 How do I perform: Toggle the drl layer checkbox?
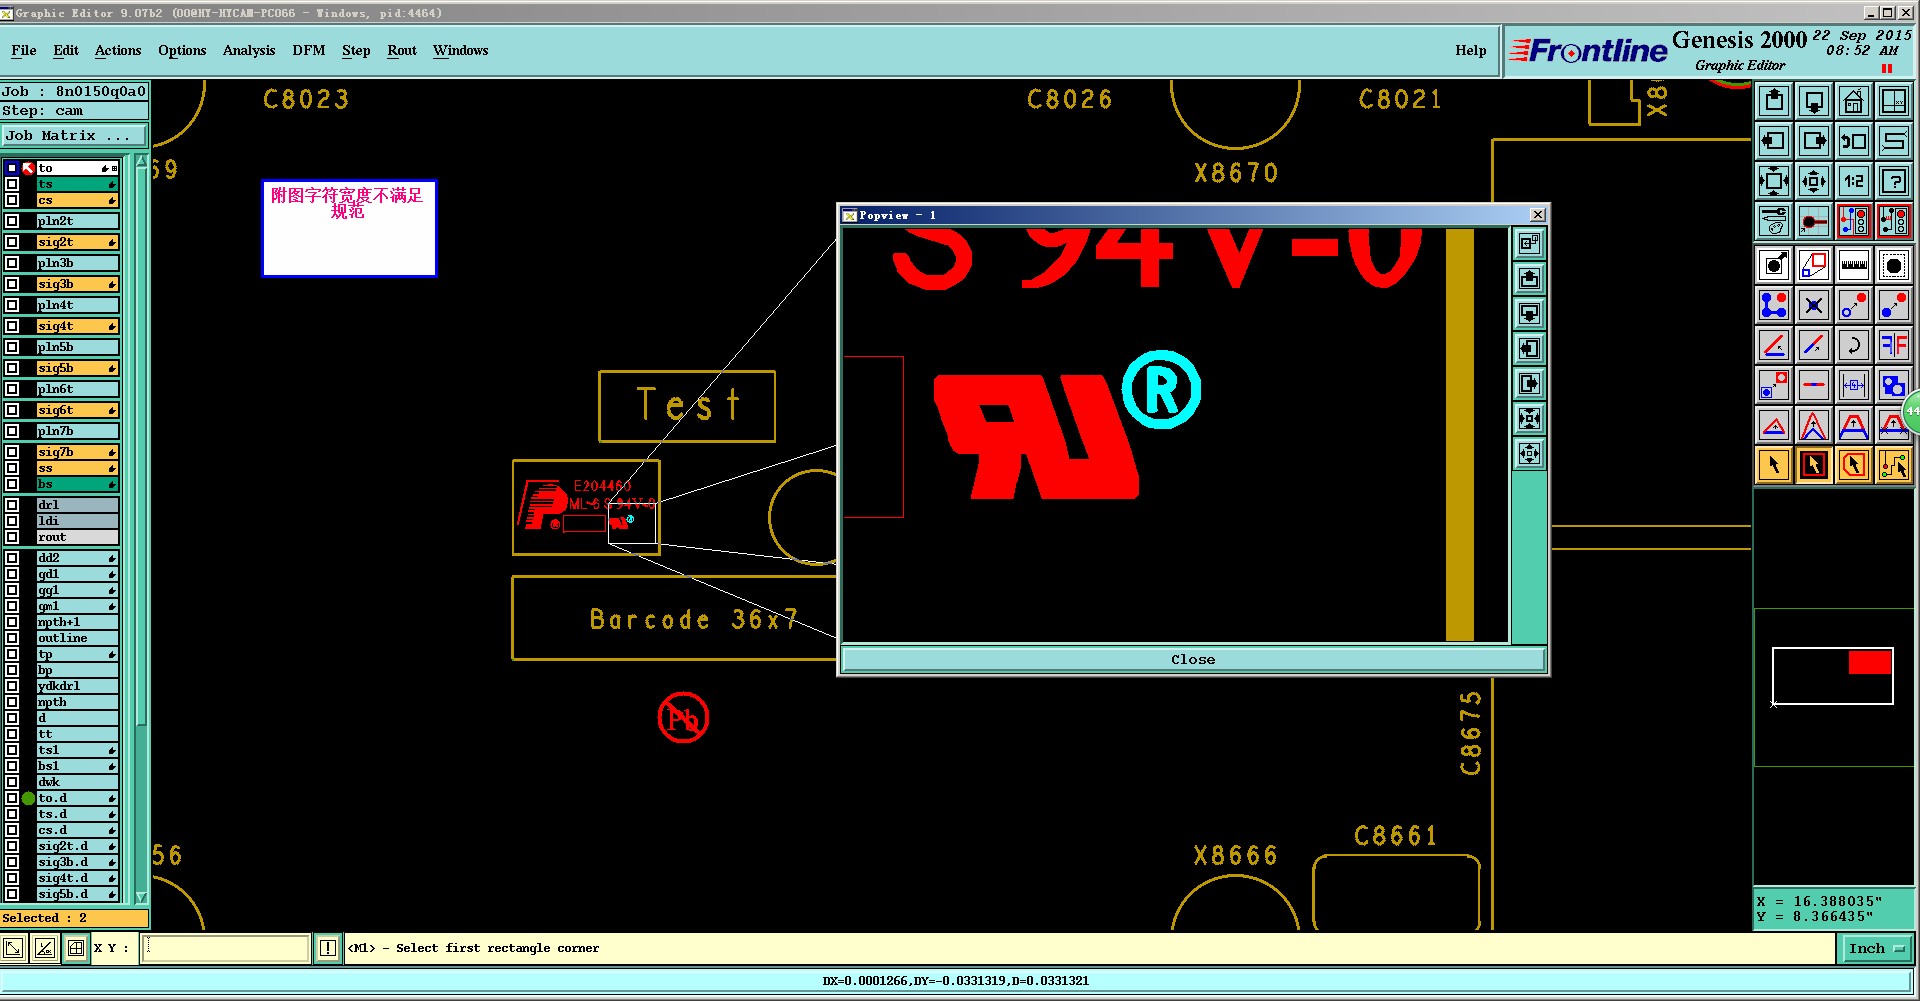point(12,505)
